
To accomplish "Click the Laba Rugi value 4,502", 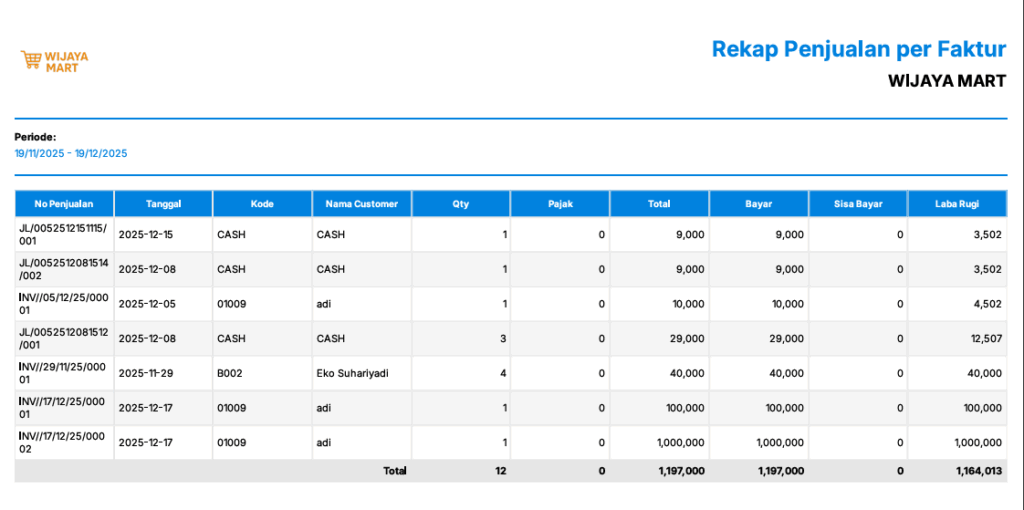I will (x=987, y=304).
